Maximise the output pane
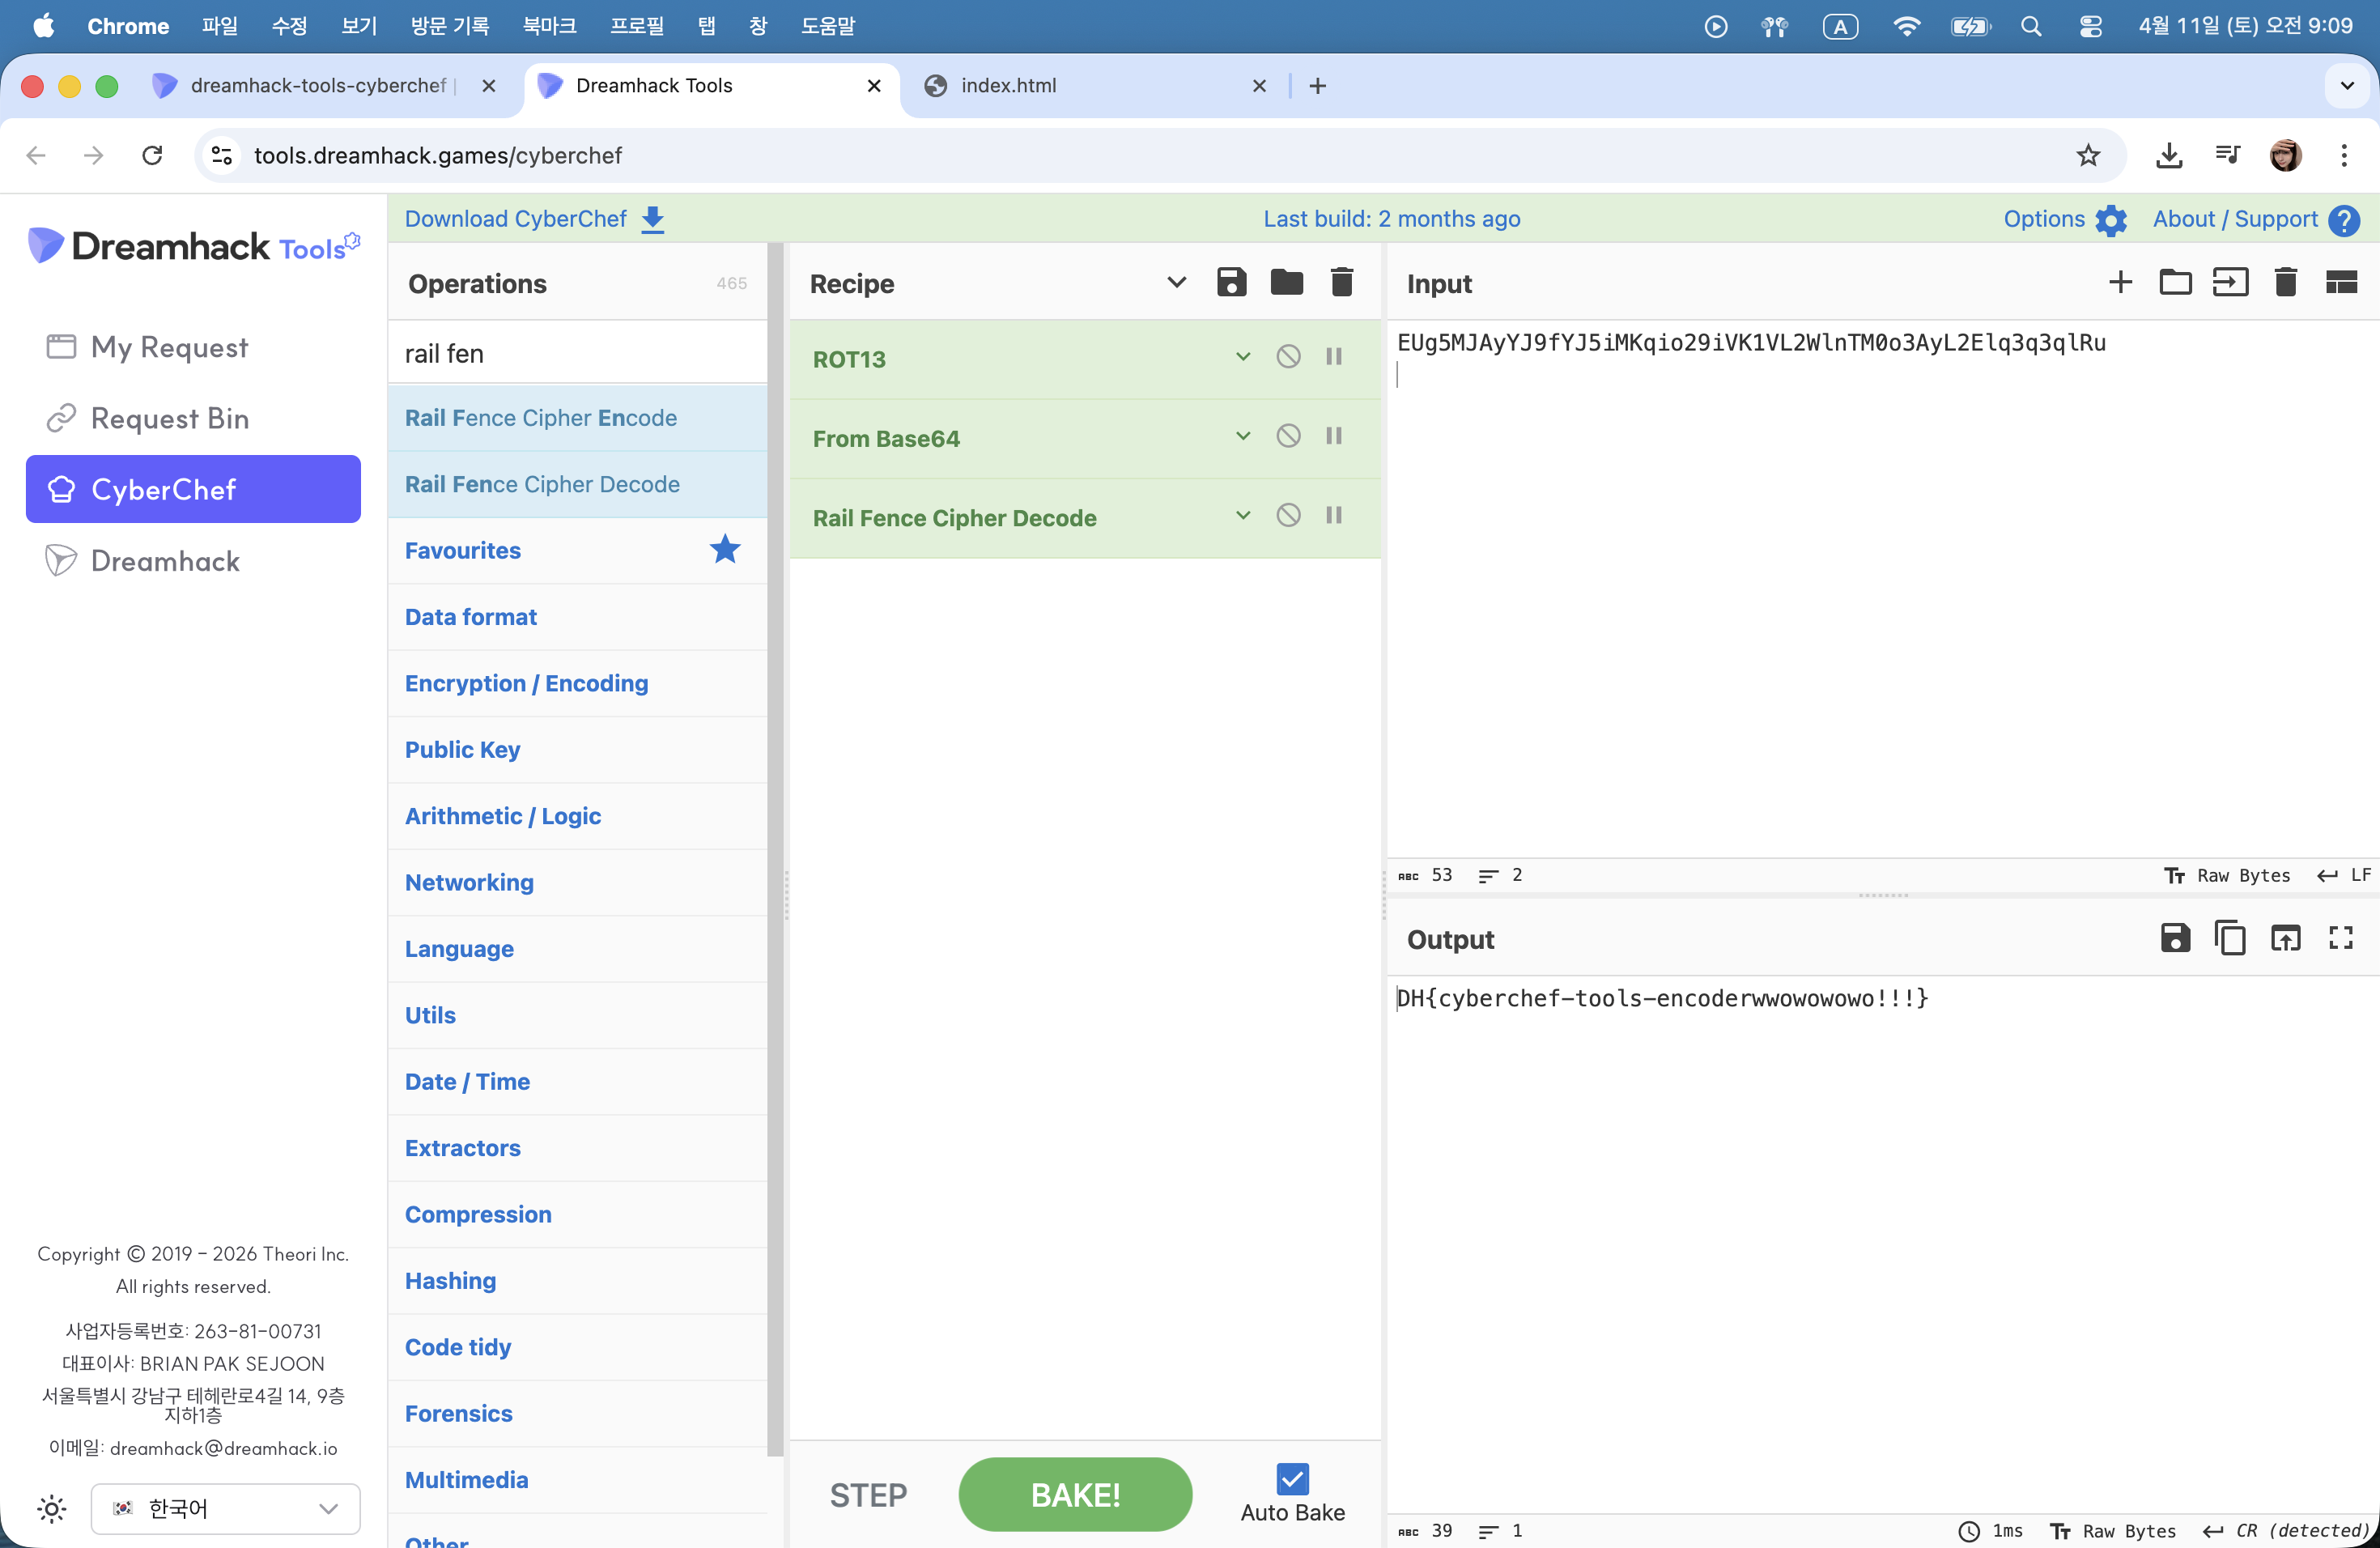 2340,938
